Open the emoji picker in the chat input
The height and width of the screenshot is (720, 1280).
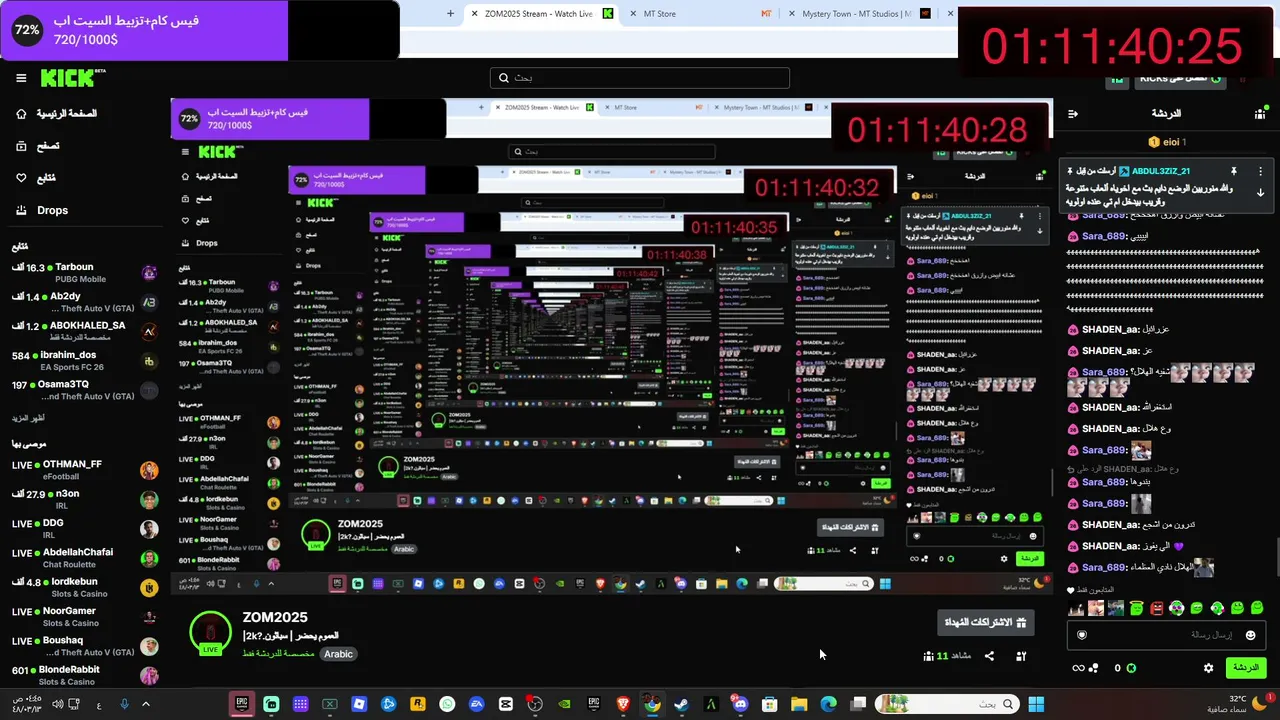1250,635
